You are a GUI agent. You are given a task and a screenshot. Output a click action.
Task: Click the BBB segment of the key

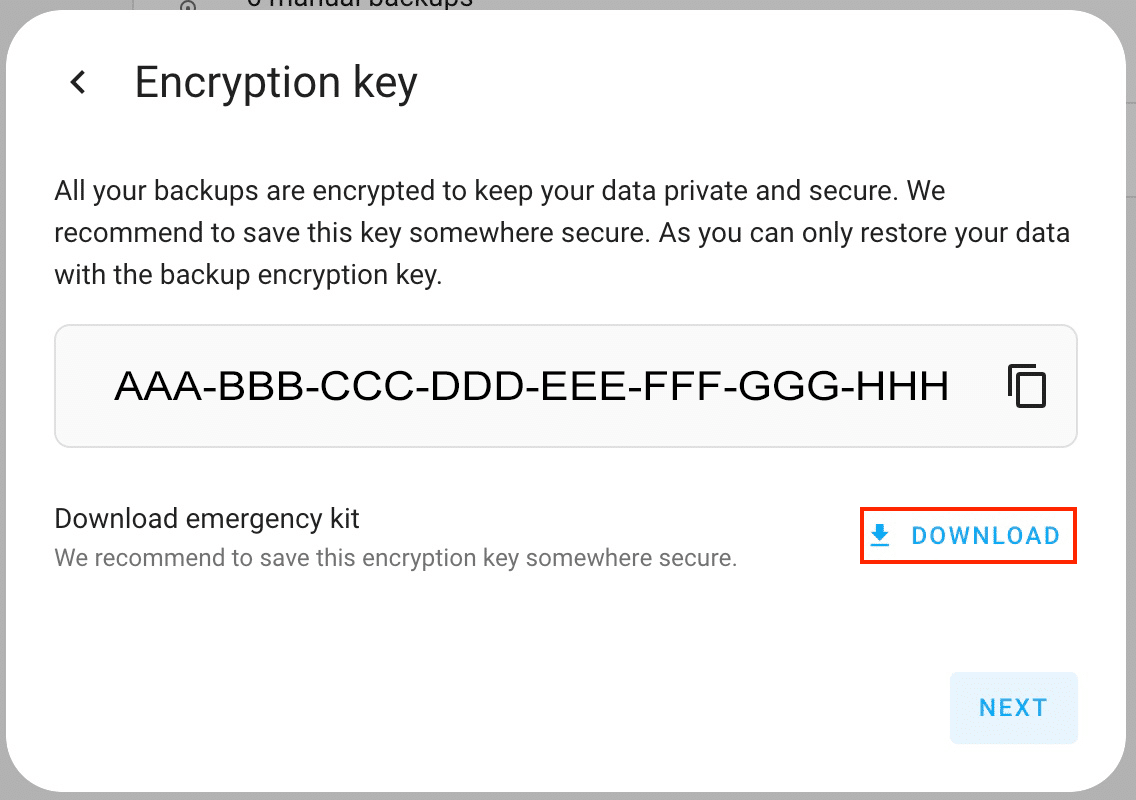[256, 386]
